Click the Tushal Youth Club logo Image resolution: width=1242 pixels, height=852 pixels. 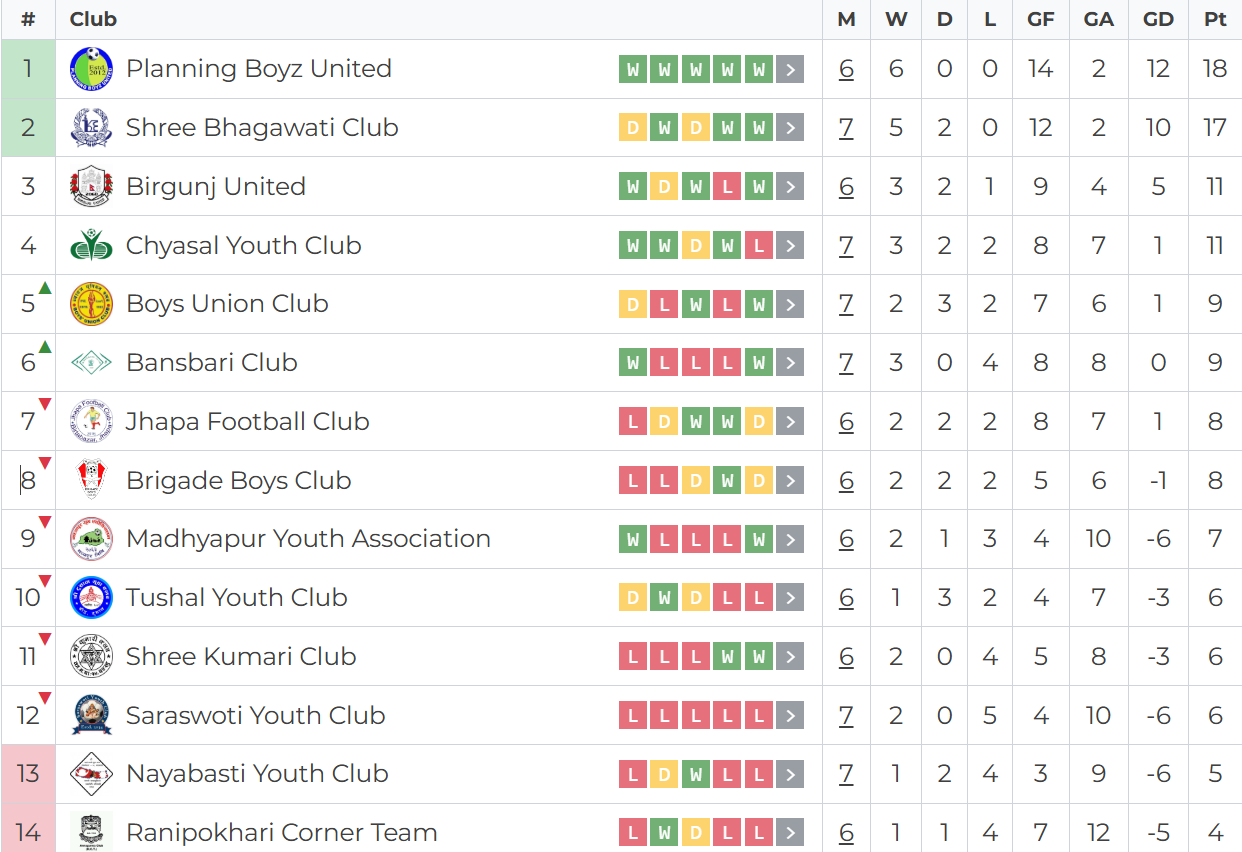point(91,598)
